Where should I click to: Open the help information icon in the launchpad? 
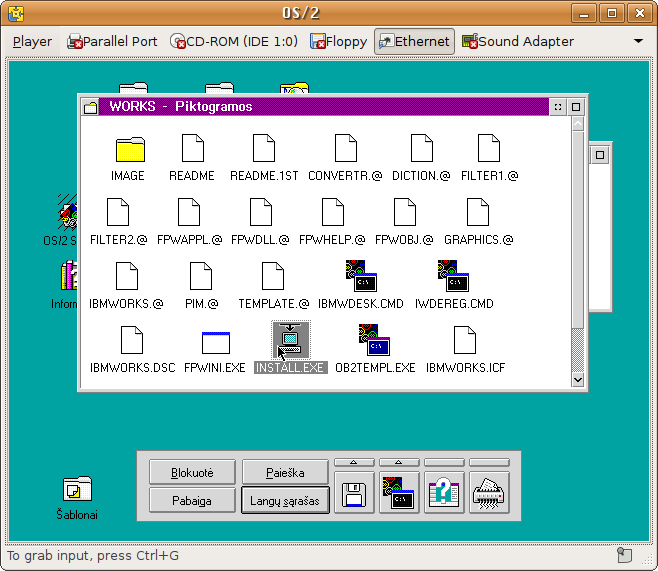[444, 493]
